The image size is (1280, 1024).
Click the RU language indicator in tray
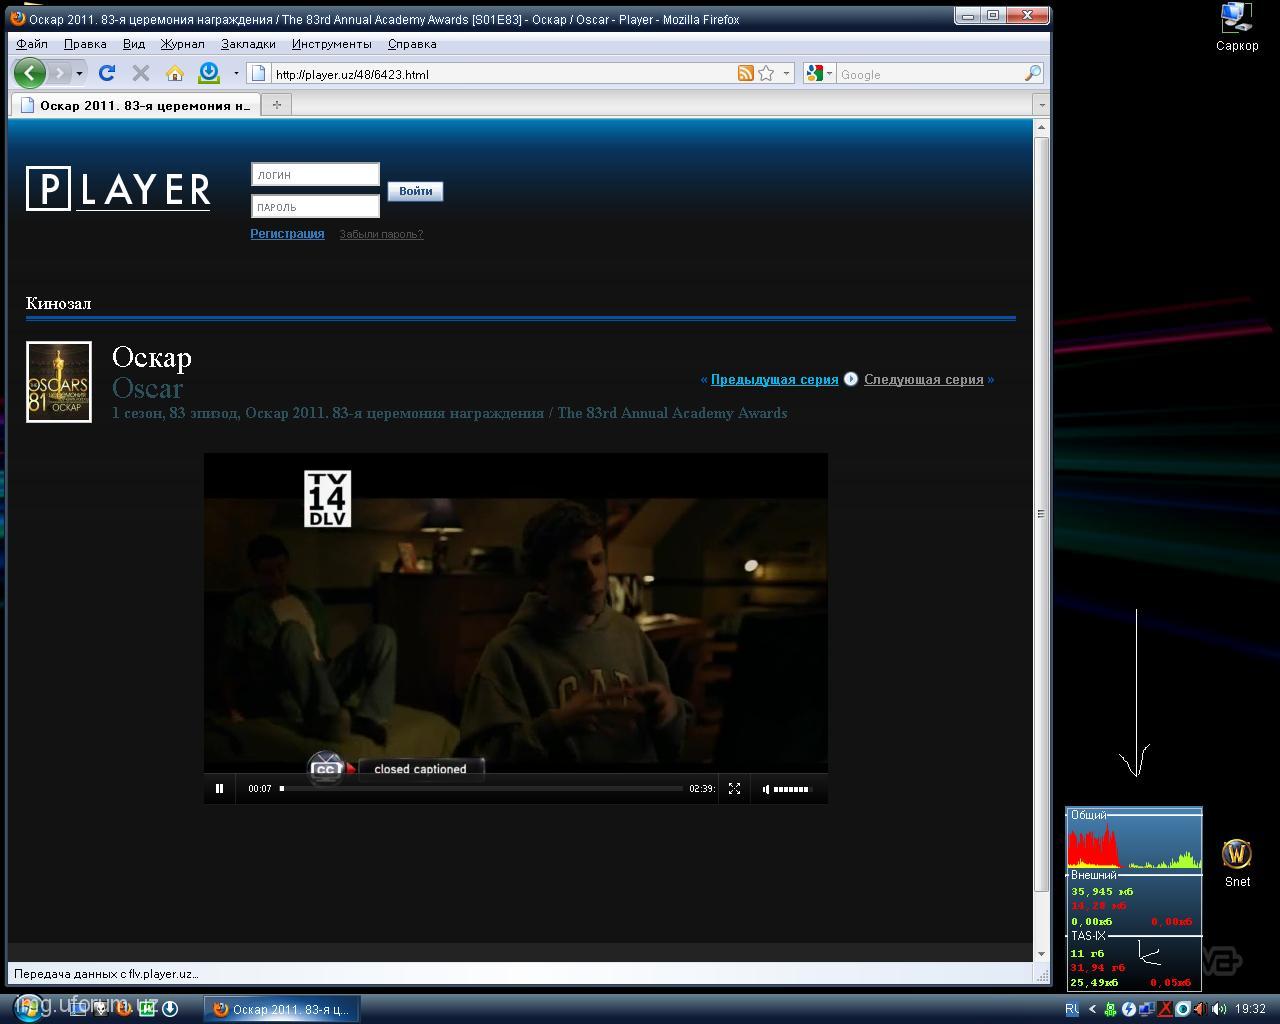(x=1072, y=1009)
